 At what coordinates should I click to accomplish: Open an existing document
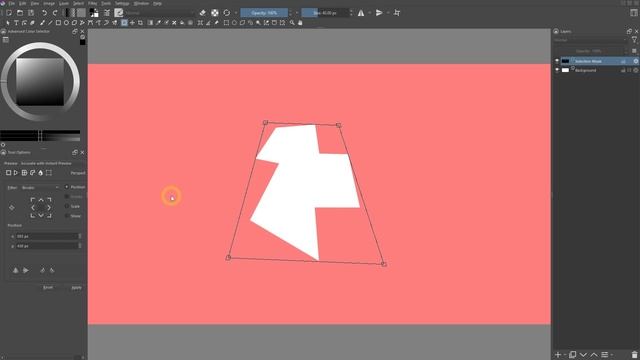pos(20,13)
